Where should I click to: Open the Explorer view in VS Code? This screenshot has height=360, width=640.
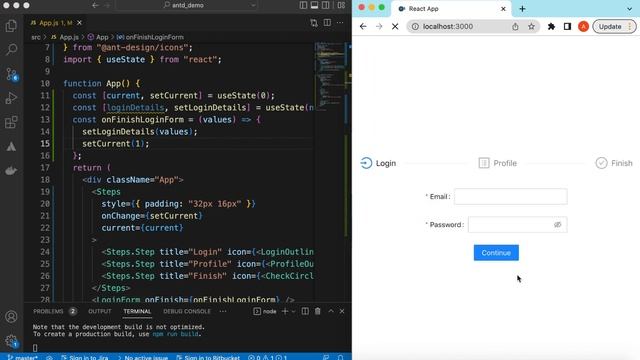11,26
